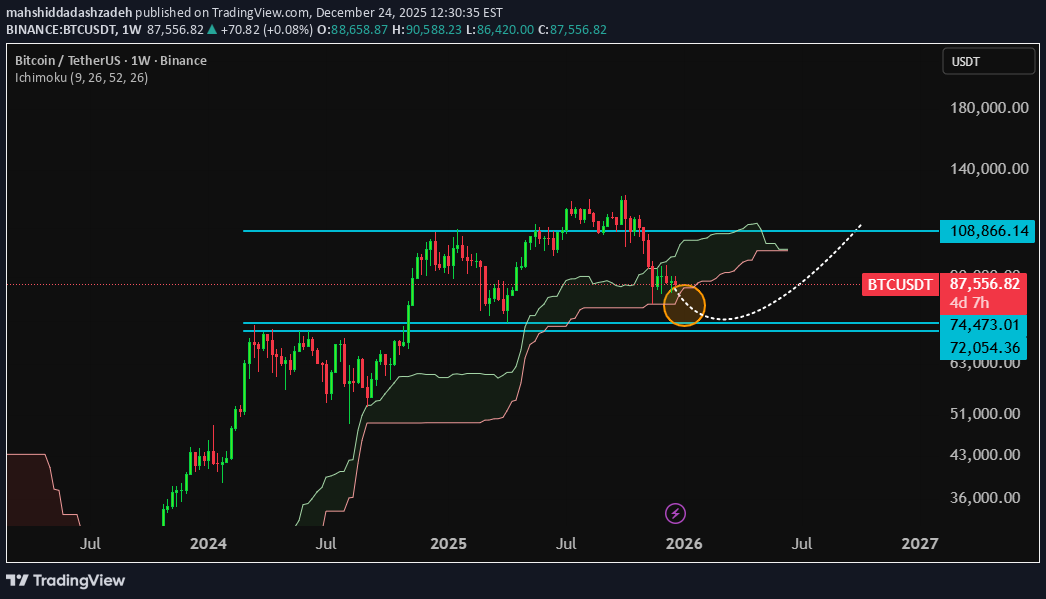This screenshot has width=1046, height=599.
Task: Select the BTCUSDT red price label
Action: [x=899, y=284]
